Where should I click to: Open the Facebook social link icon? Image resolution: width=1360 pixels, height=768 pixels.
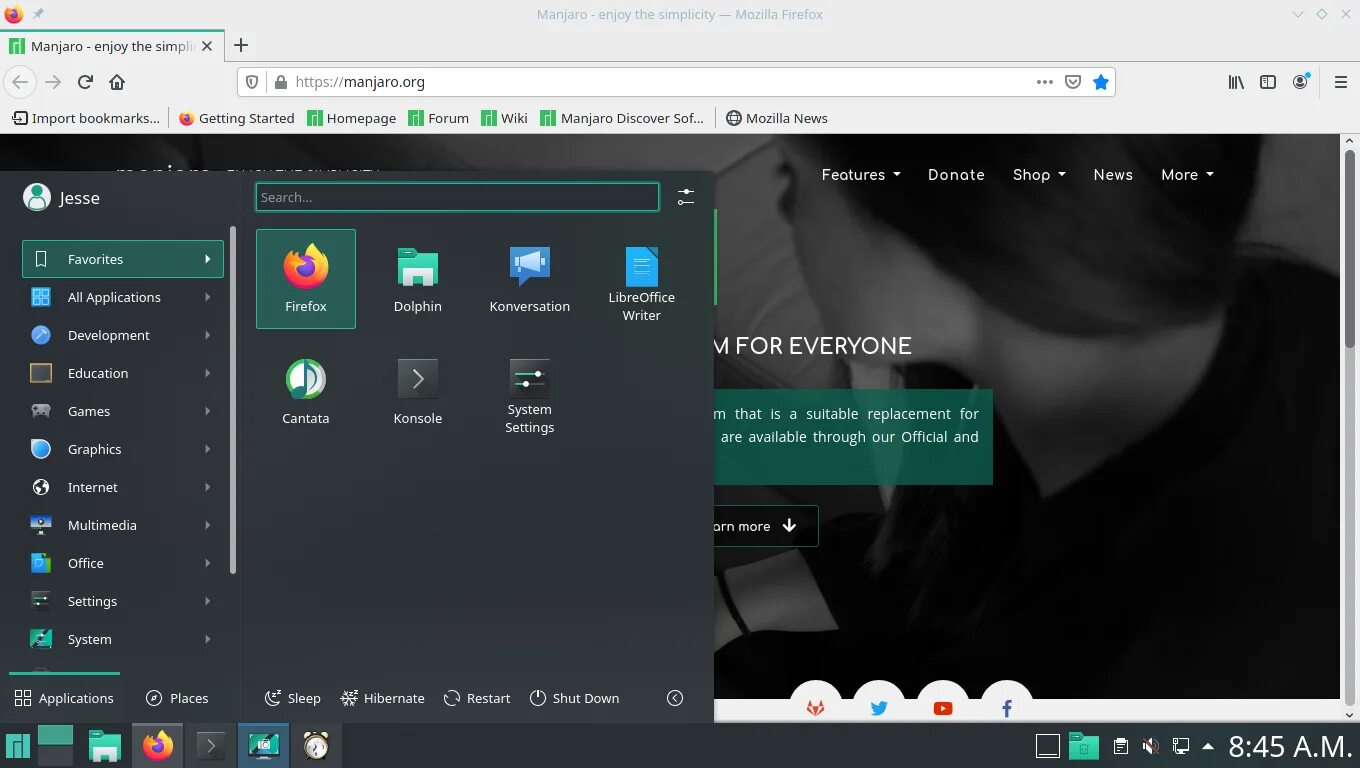[x=1007, y=707]
